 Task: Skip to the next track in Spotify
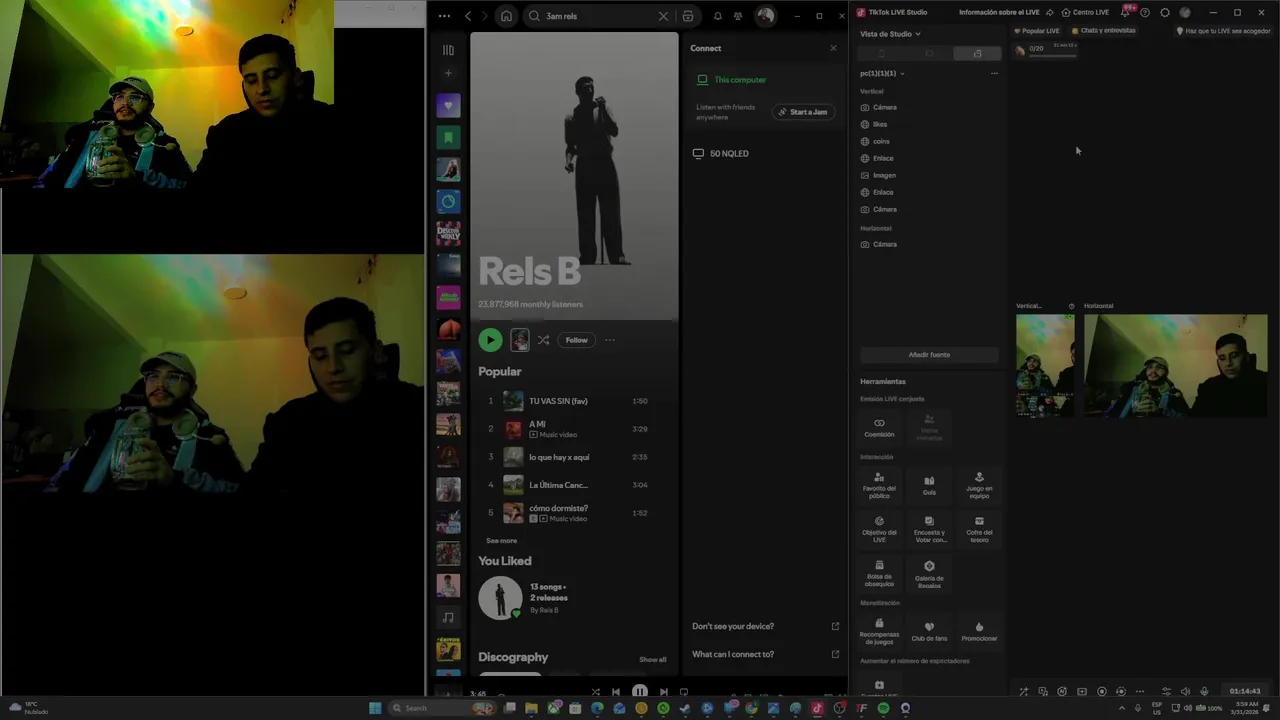coord(663,692)
